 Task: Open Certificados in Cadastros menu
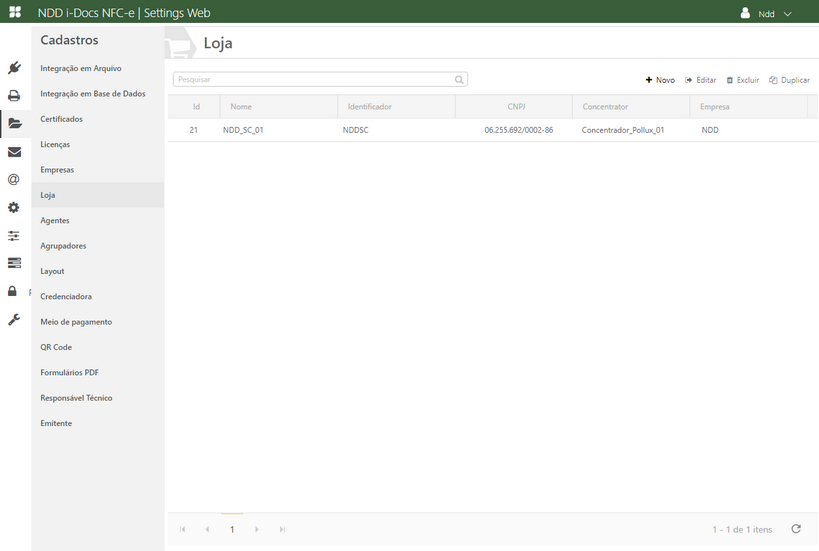coord(61,119)
